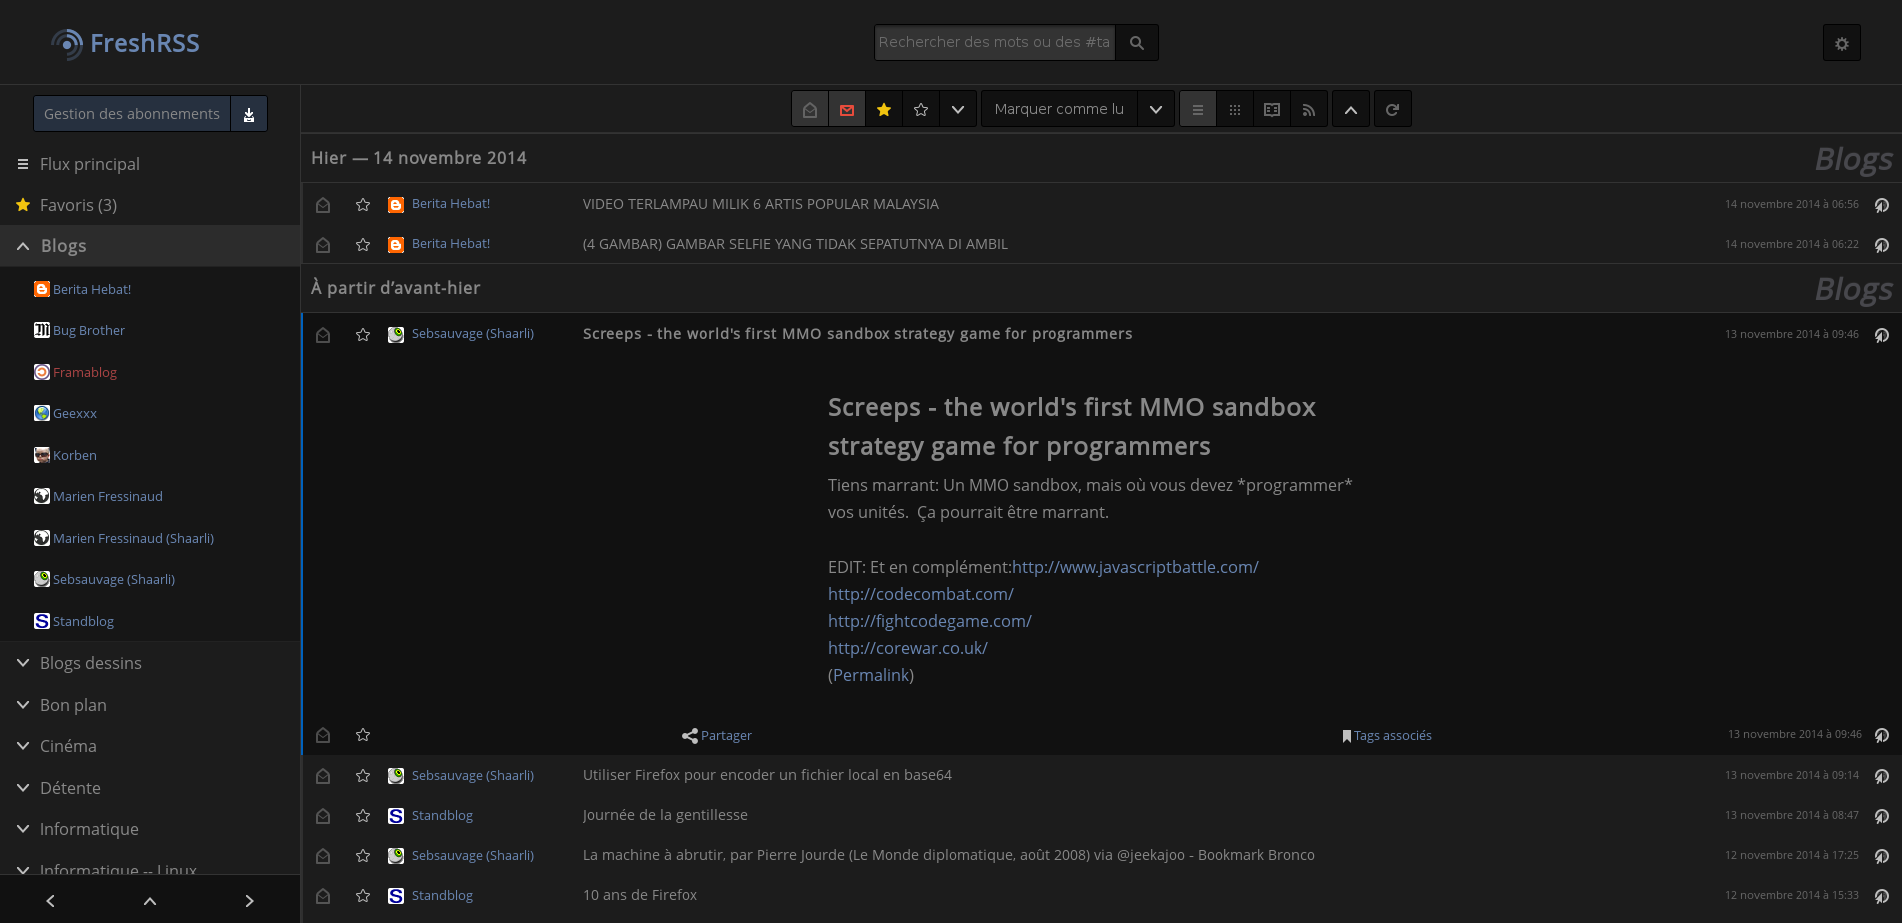Switch to reader view with book icon
This screenshot has width=1902, height=923.
[x=1271, y=109]
